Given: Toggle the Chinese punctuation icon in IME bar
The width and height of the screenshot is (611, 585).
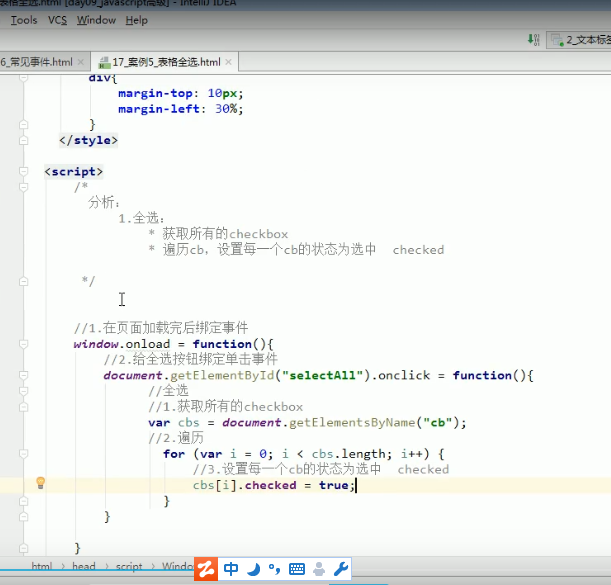Looking at the screenshot, I should click(274, 569).
